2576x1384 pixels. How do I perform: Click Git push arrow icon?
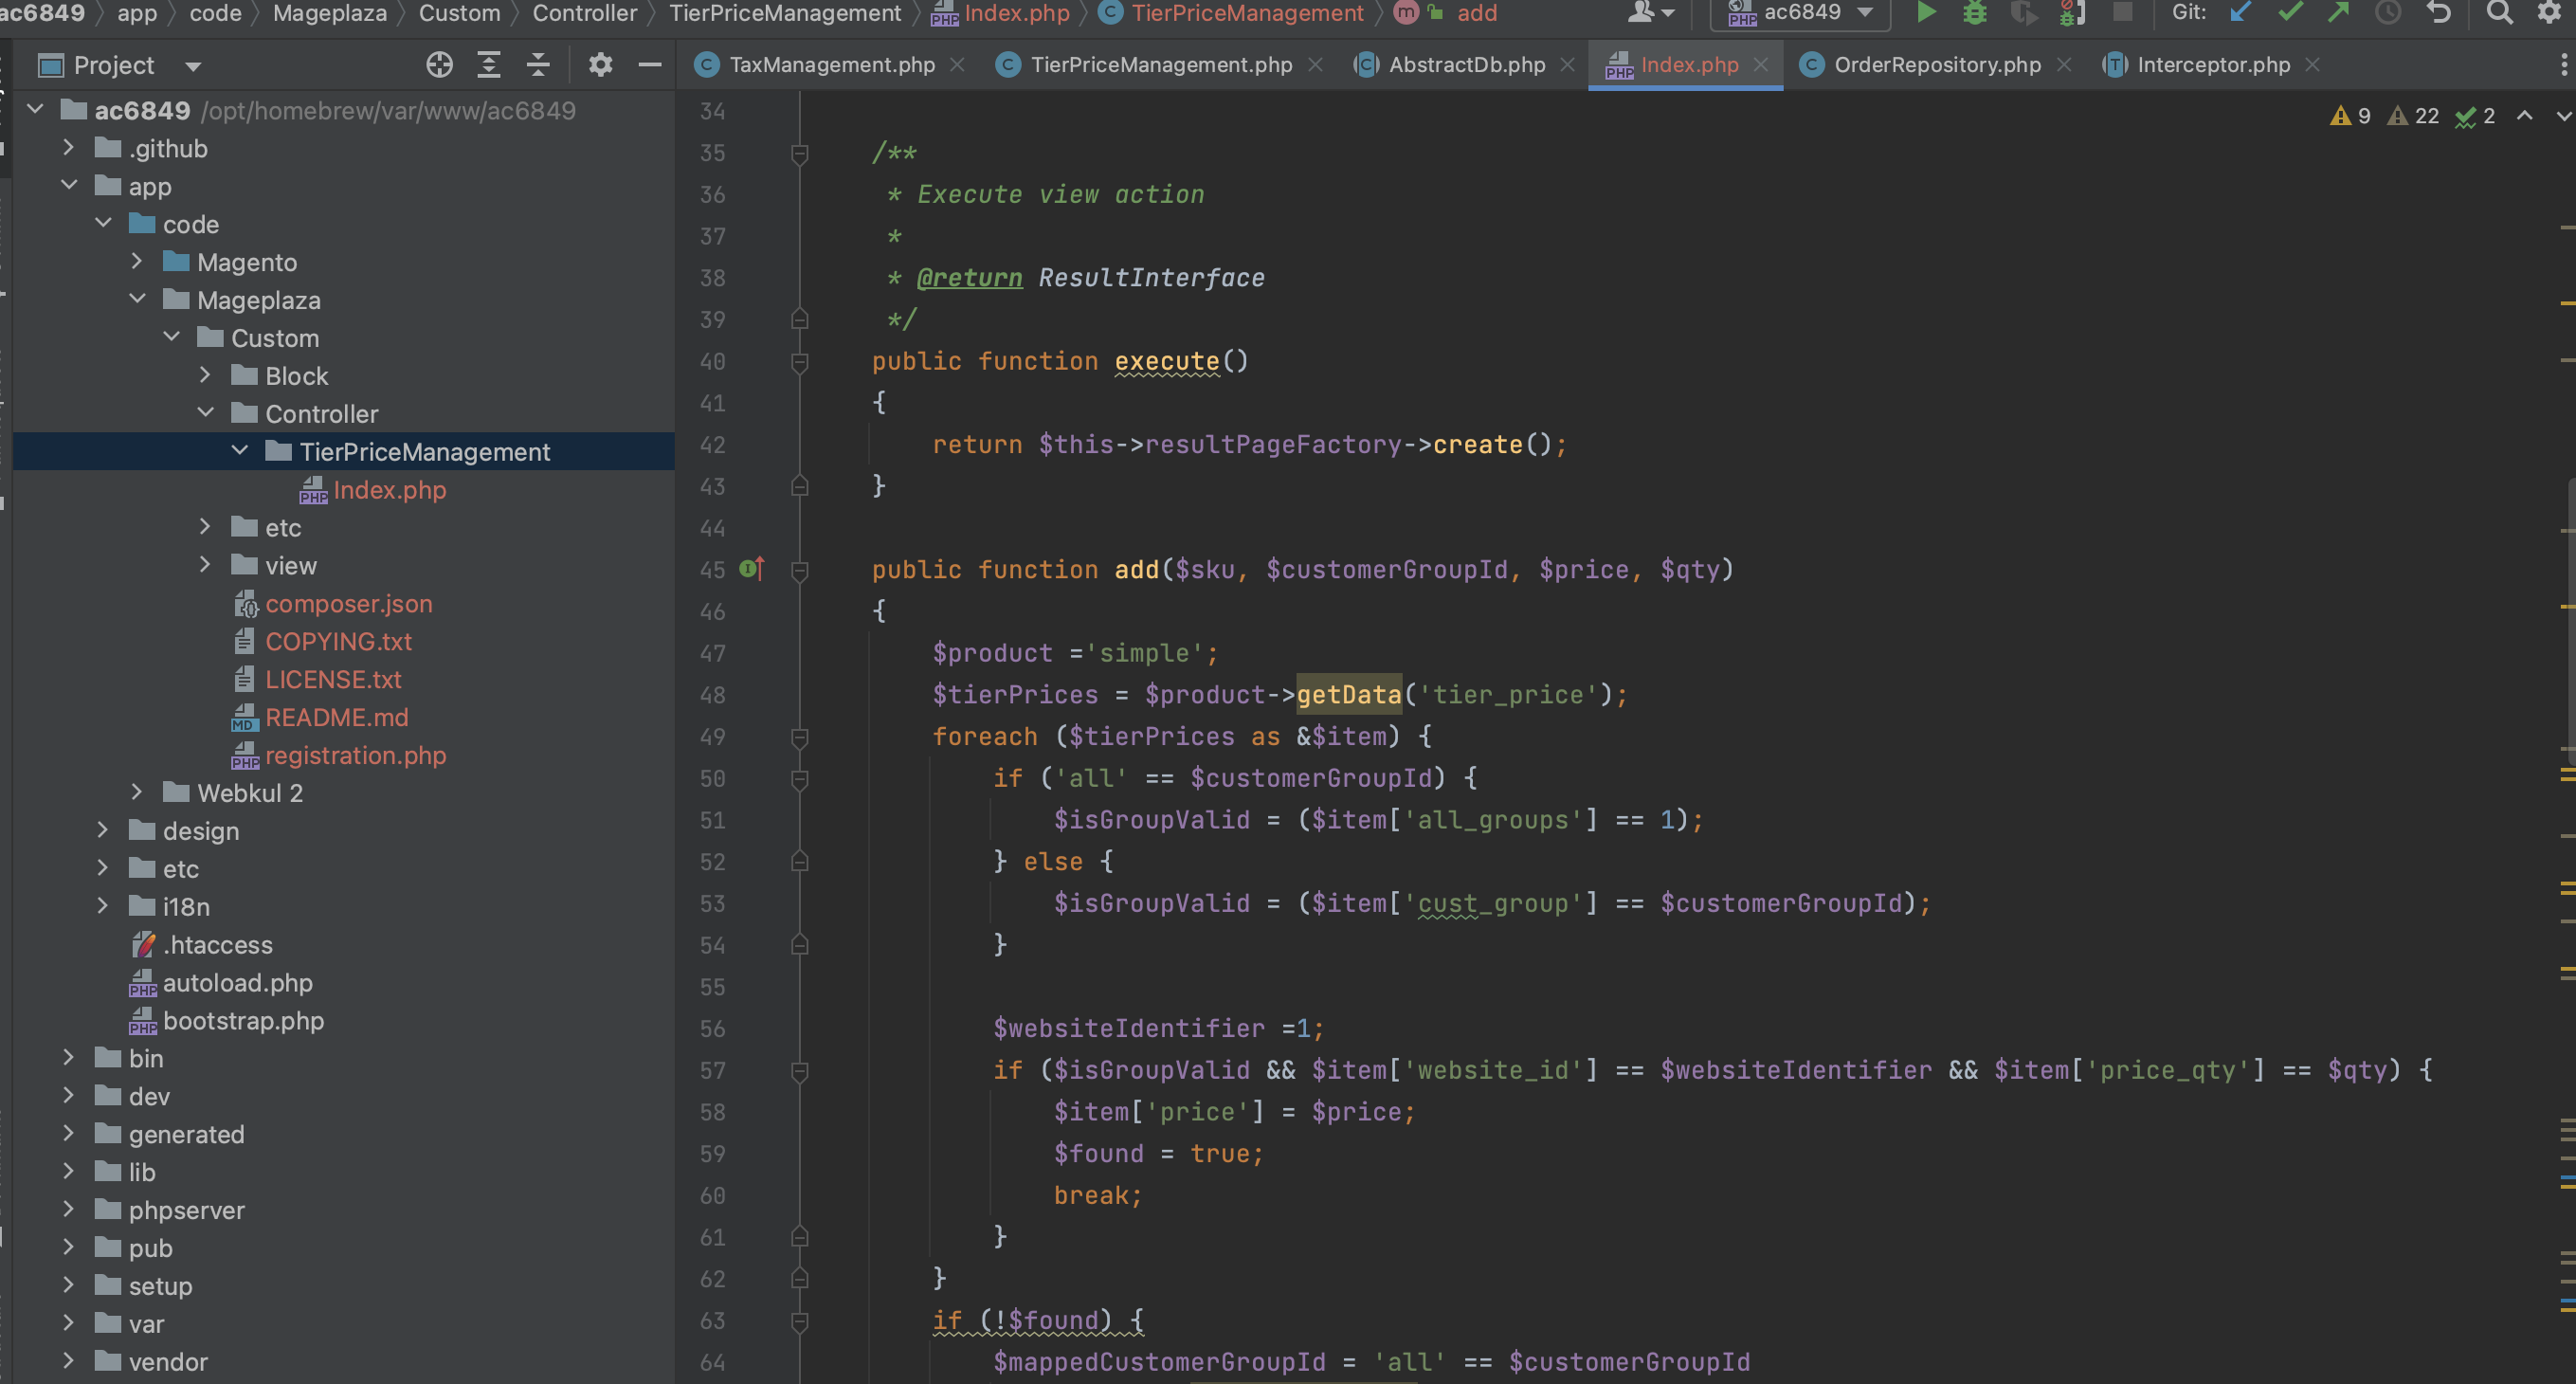click(2338, 13)
